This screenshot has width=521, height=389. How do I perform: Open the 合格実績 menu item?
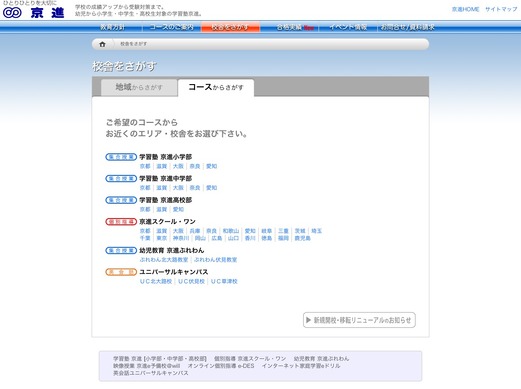point(295,27)
